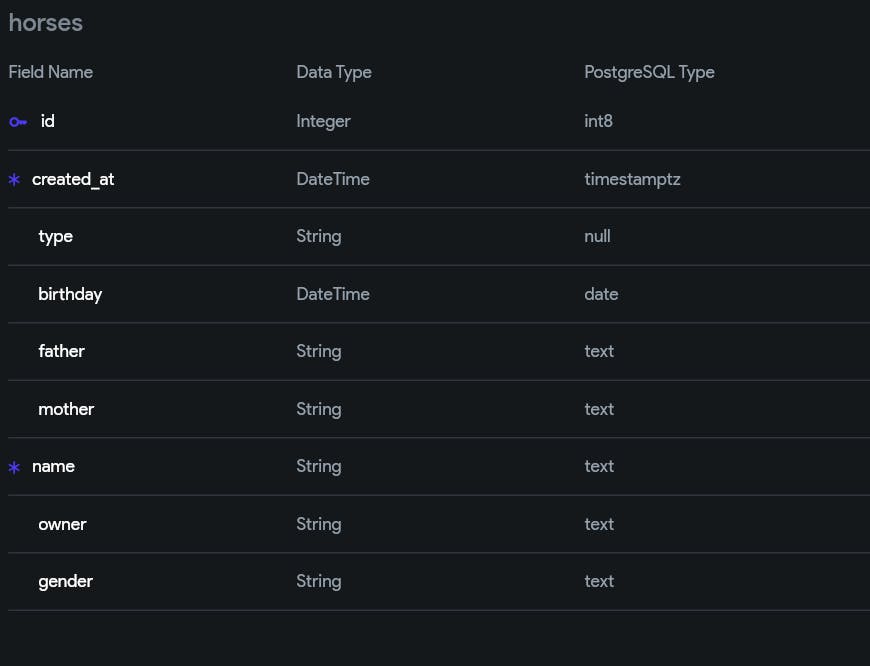
Task: Select the horses table title
Action: click(x=46, y=23)
